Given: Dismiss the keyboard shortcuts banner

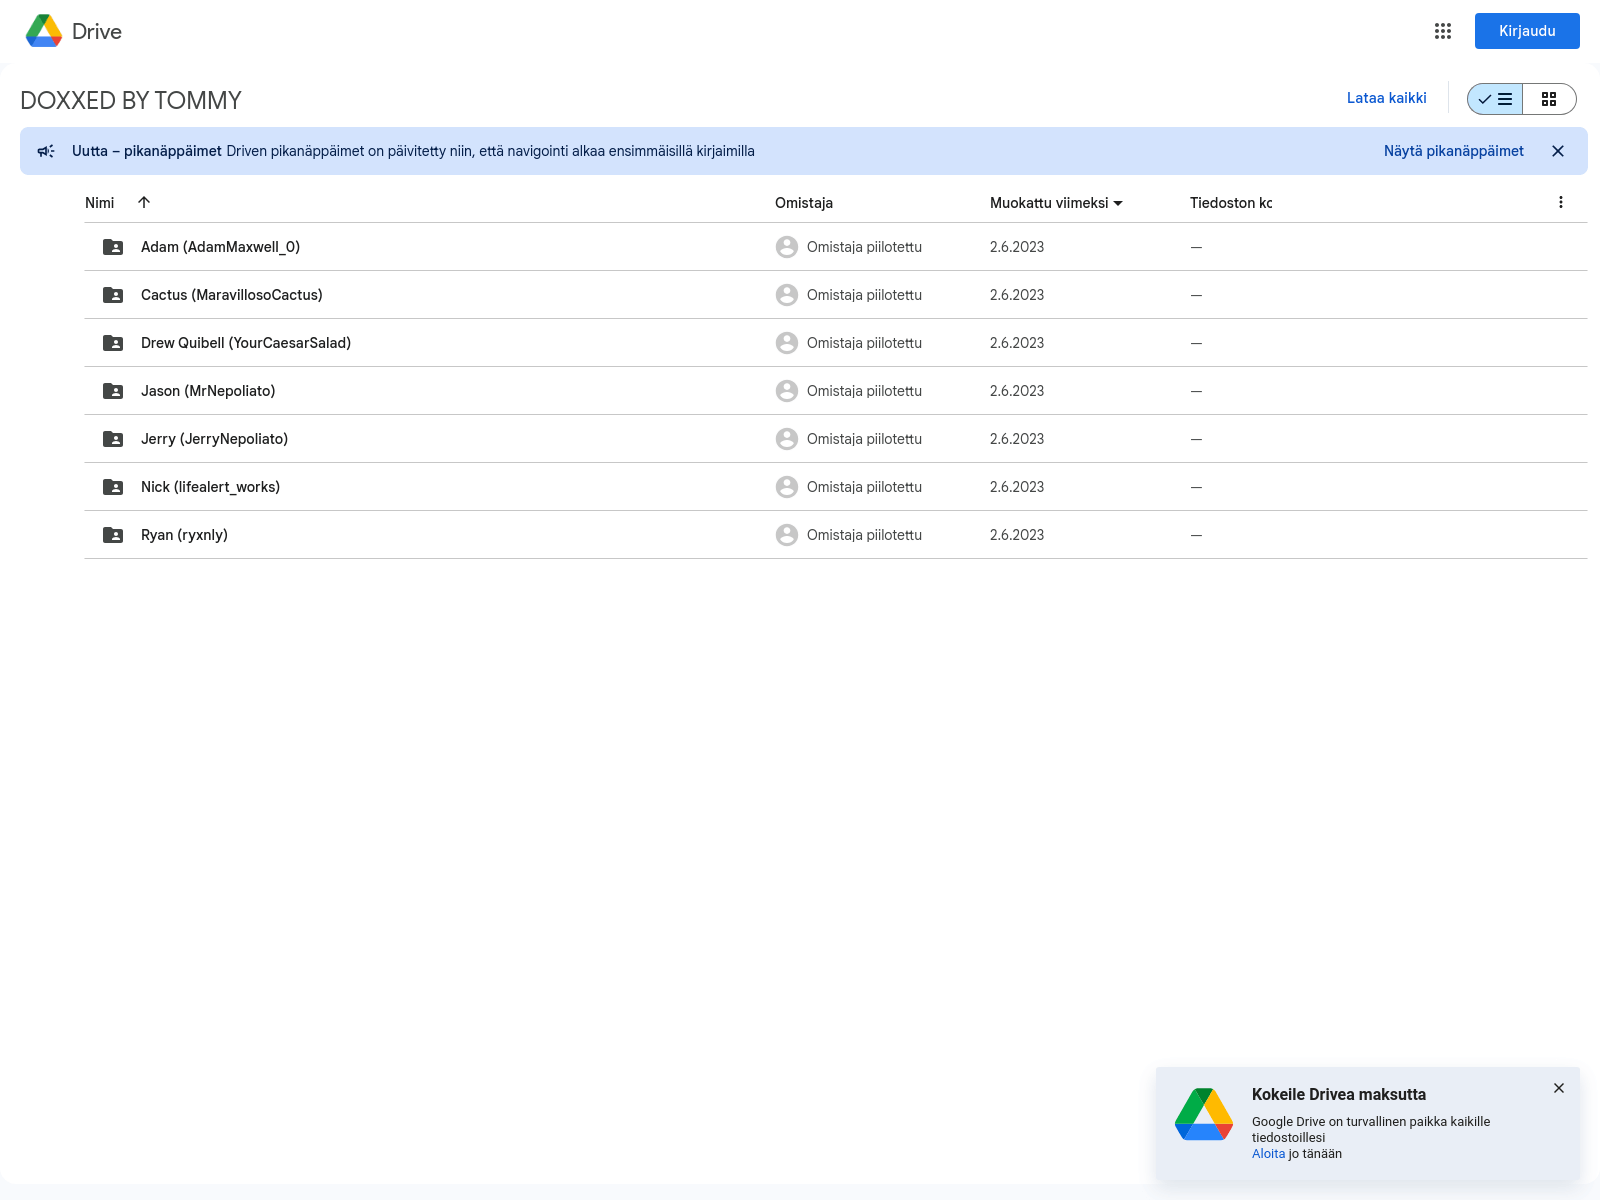Looking at the screenshot, I should click(1558, 151).
